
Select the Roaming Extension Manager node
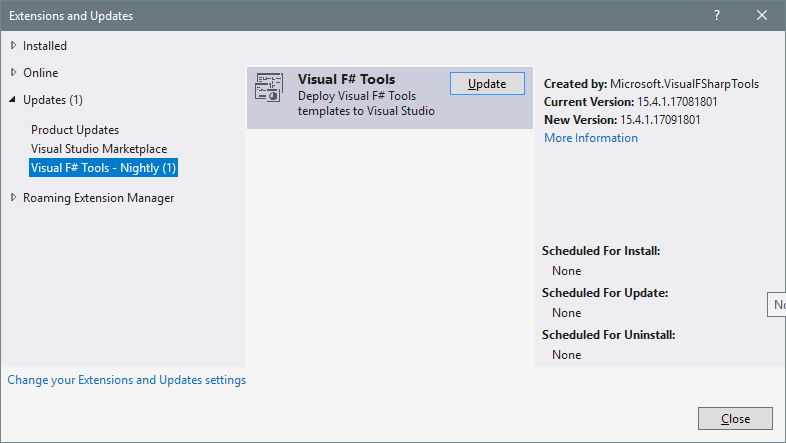pyautogui.click(x=98, y=198)
